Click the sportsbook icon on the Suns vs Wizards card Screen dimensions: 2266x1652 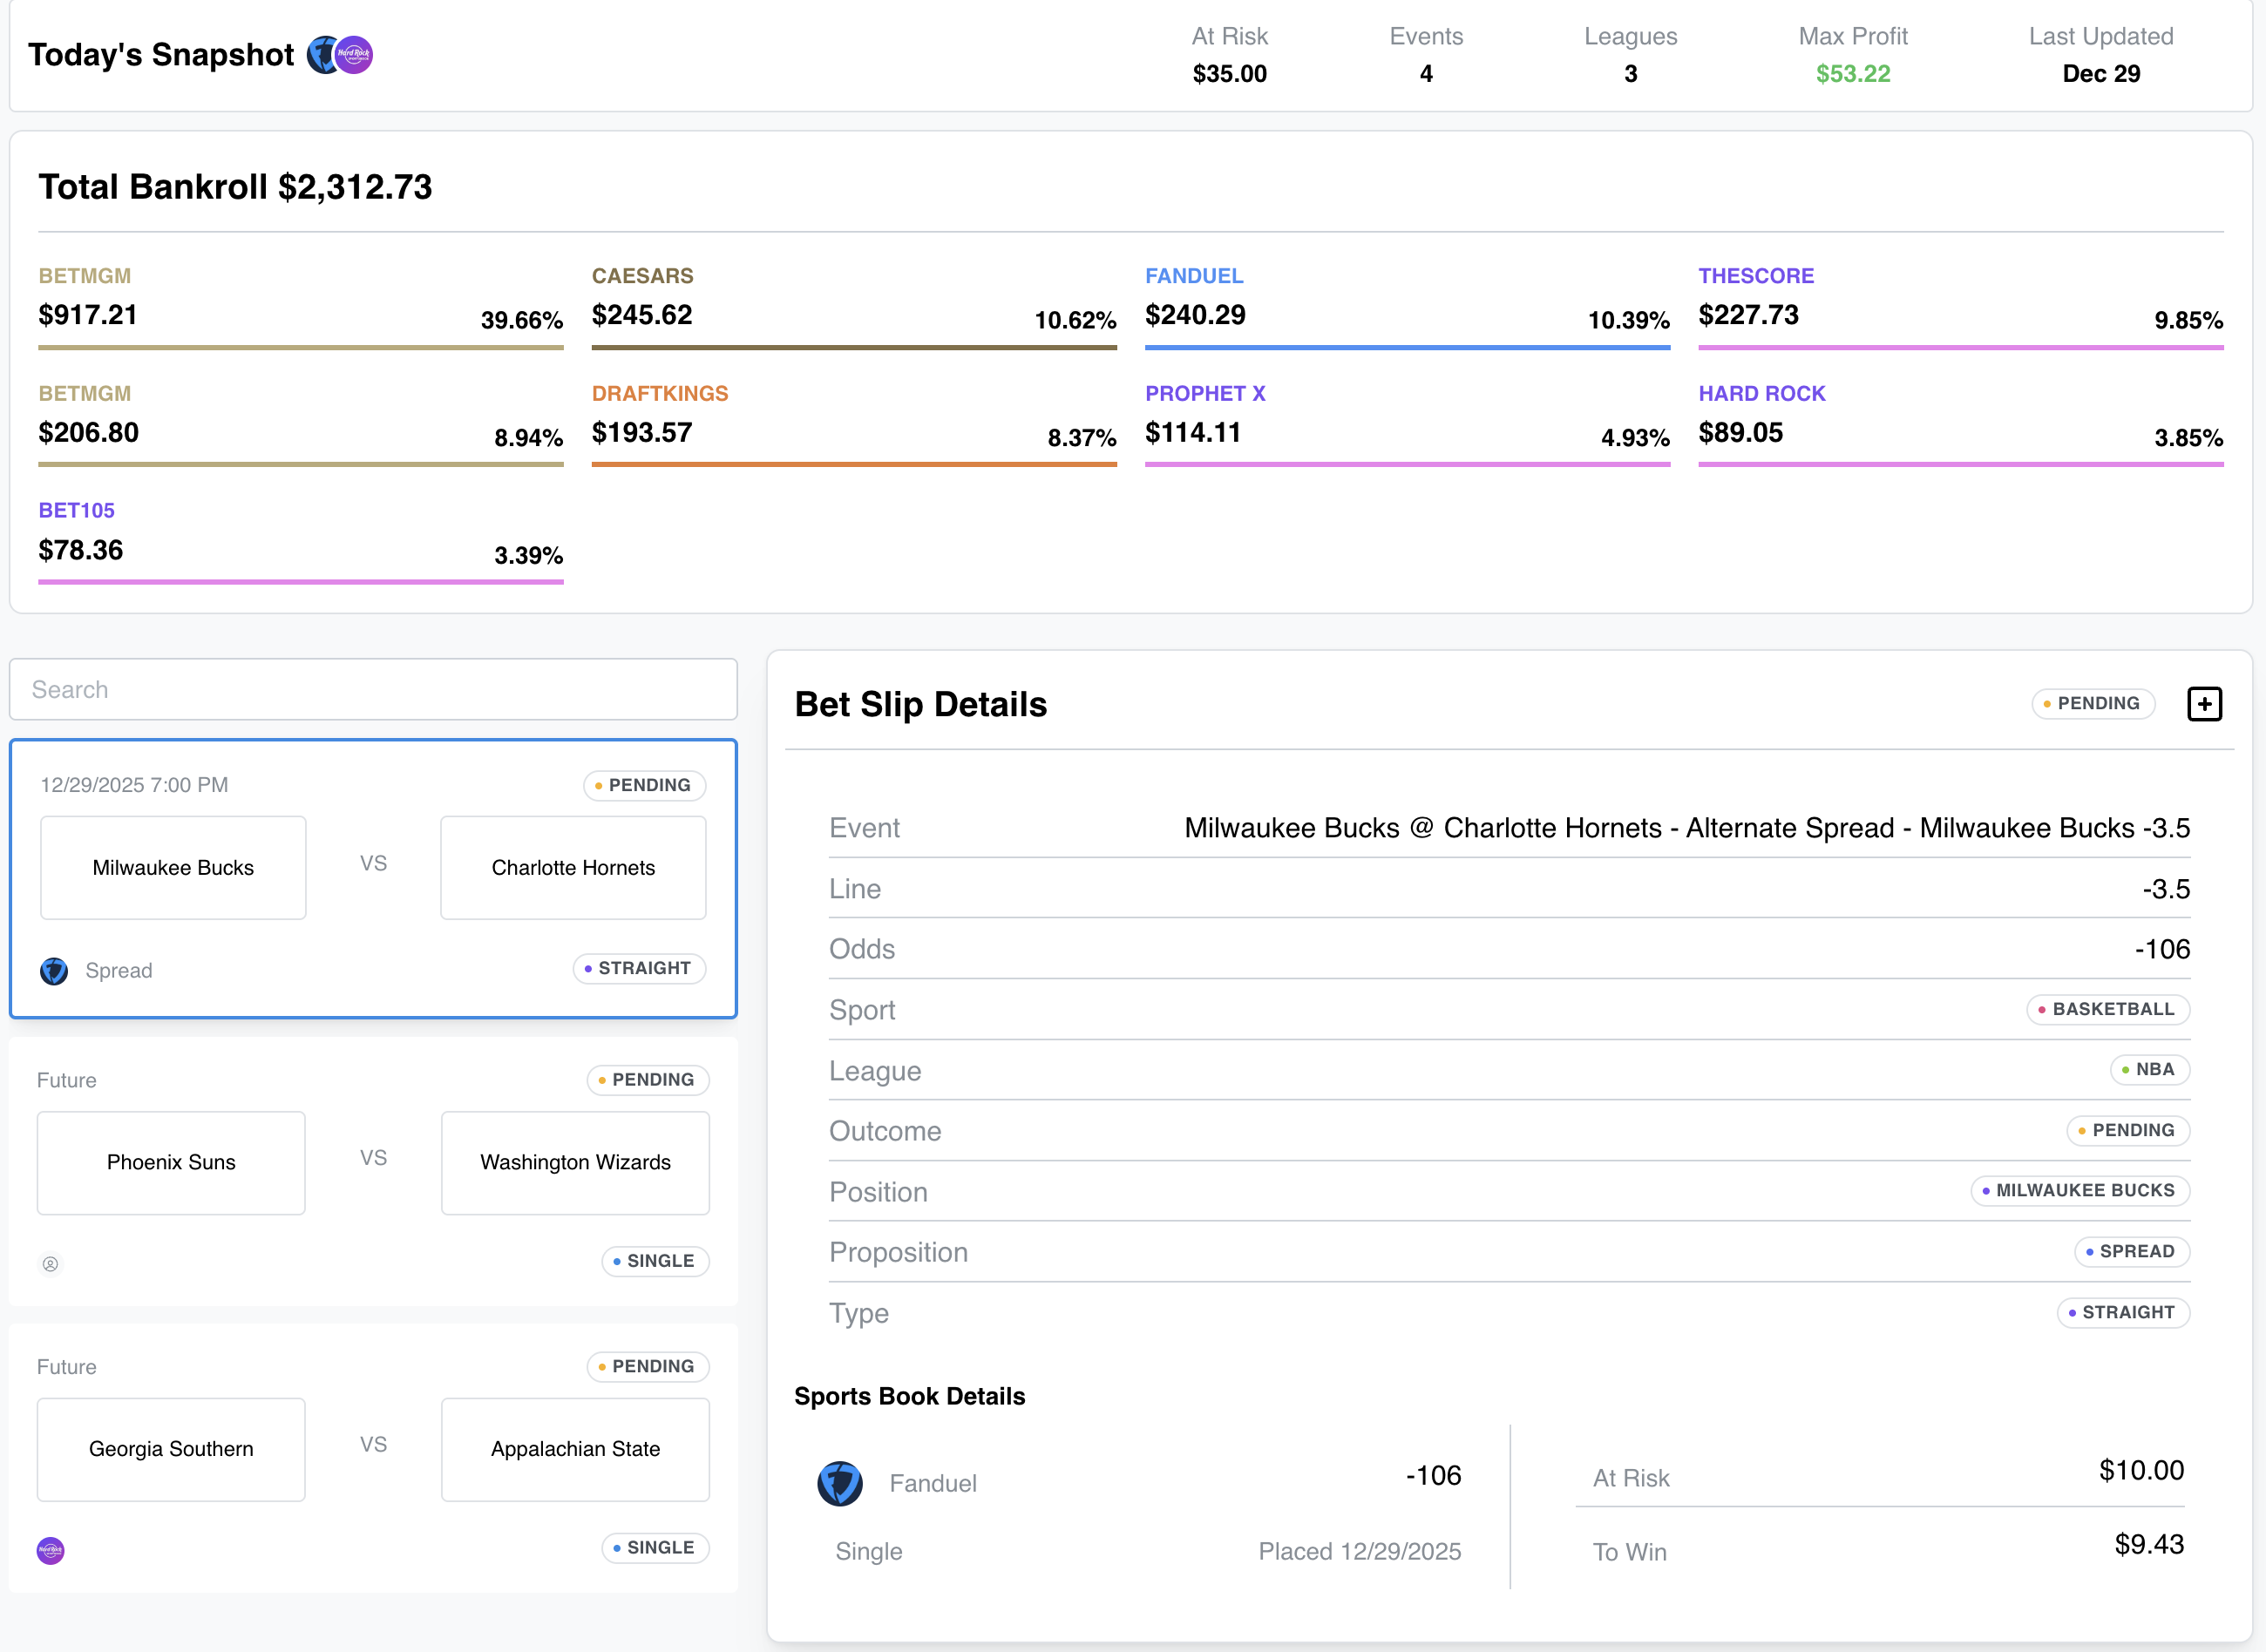point(51,1264)
